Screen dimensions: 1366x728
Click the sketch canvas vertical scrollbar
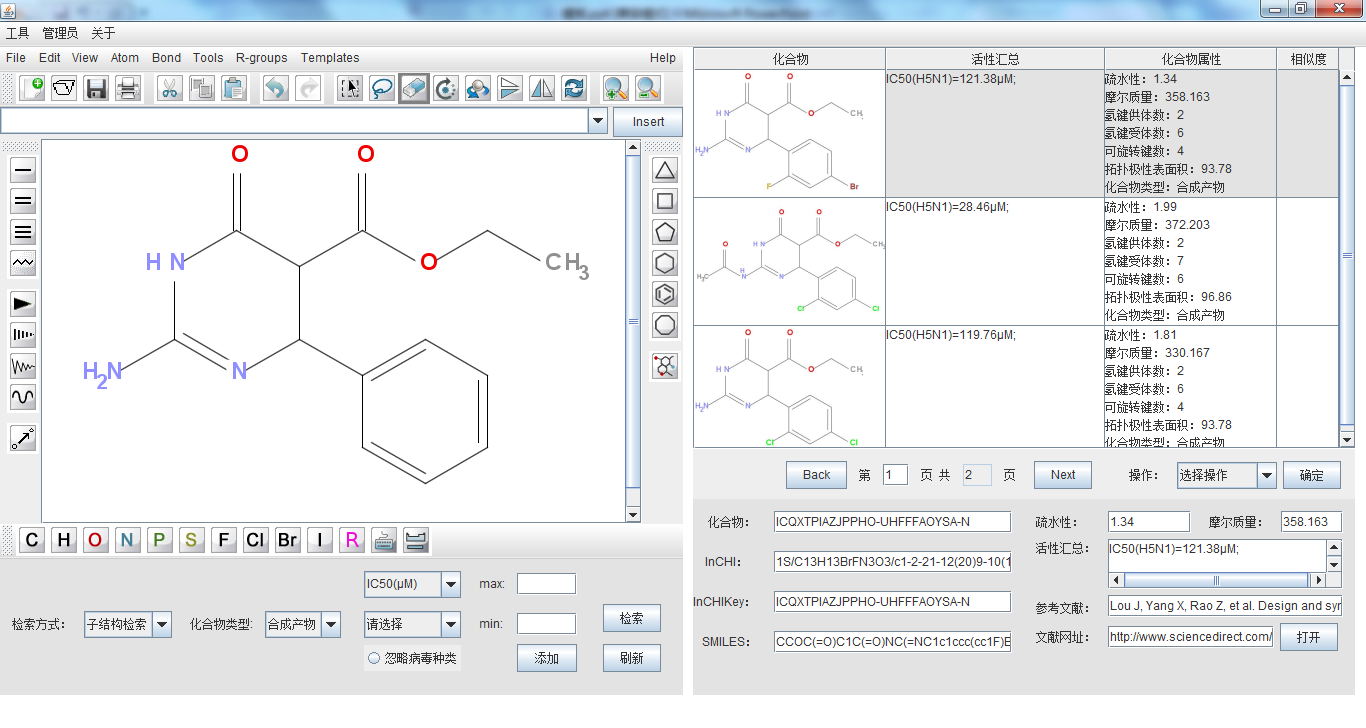[632, 330]
